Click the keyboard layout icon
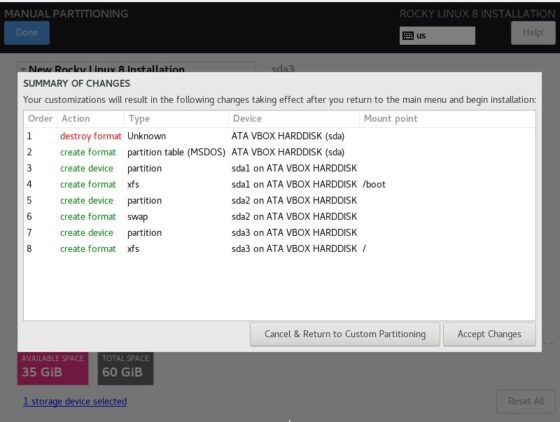560x422 pixels. [408, 35]
